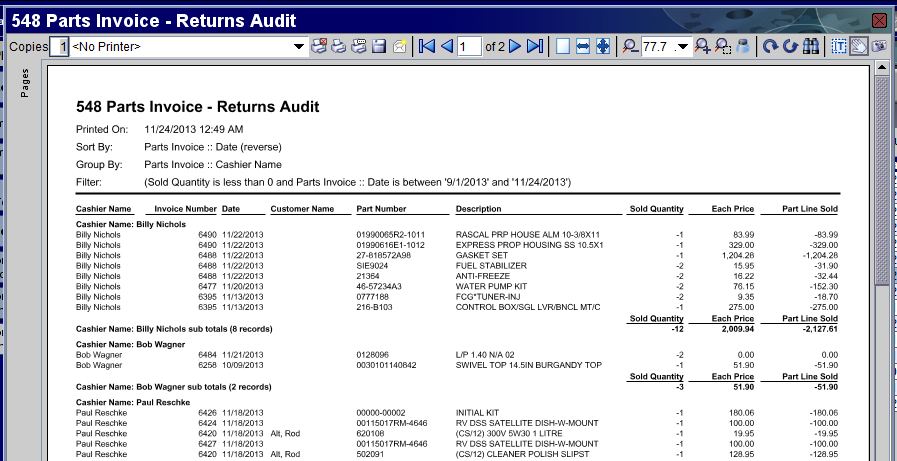Open the <No Printer> printer dropdown
The height and width of the screenshot is (461, 897).
[x=299, y=47]
